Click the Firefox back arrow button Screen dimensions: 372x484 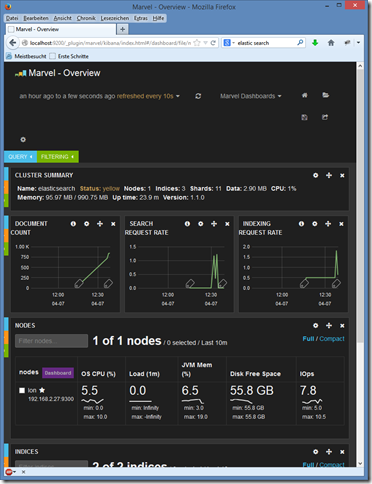coord(13,43)
